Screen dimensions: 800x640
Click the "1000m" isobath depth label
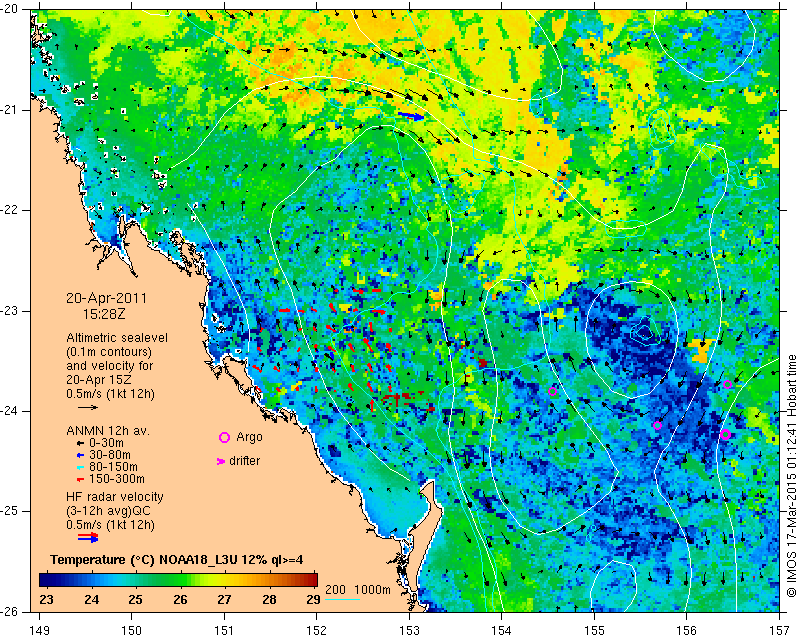(x=372, y=590)
